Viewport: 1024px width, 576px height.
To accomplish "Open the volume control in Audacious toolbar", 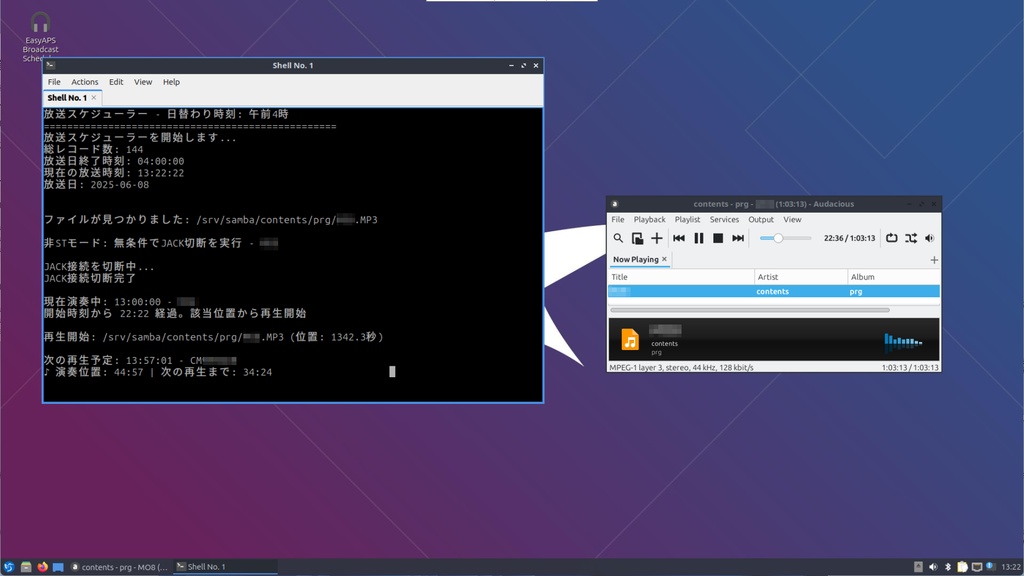I will tap(929, 238).
